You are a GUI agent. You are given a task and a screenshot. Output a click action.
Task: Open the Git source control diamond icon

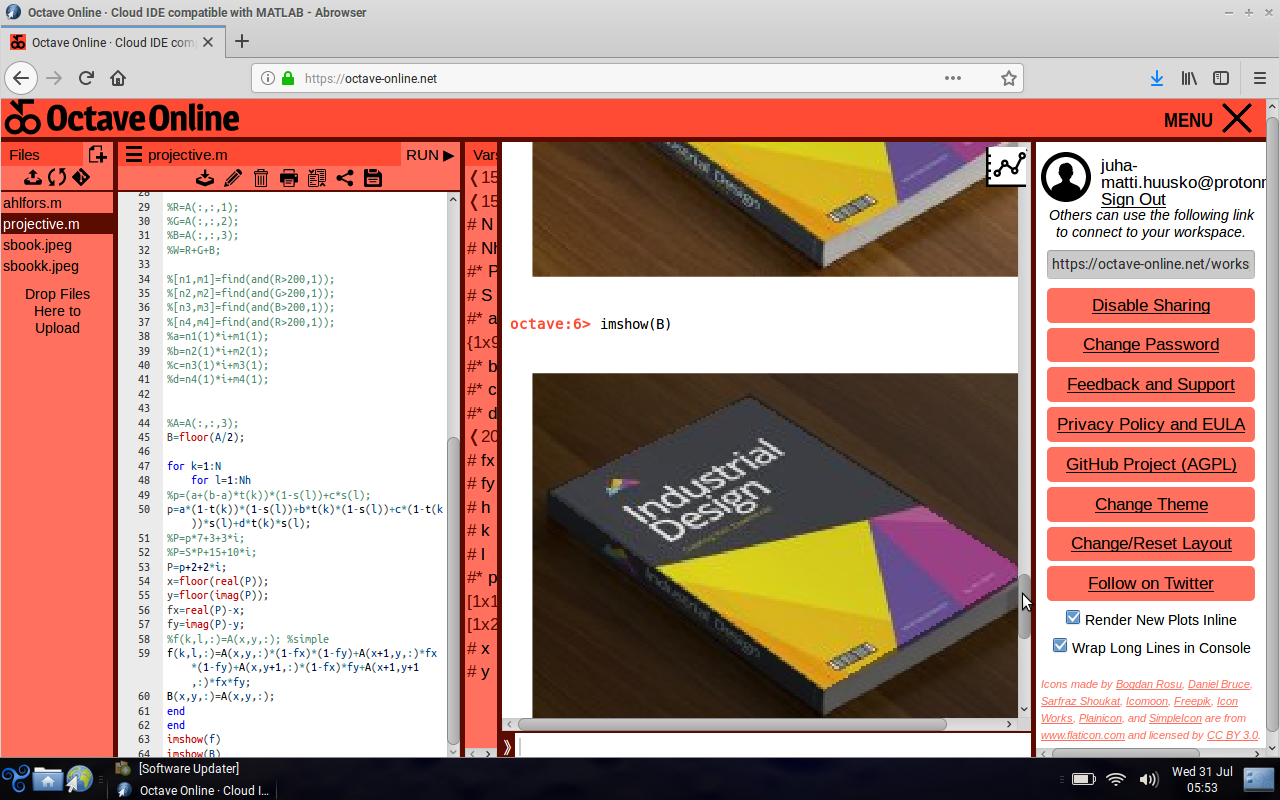81,177
